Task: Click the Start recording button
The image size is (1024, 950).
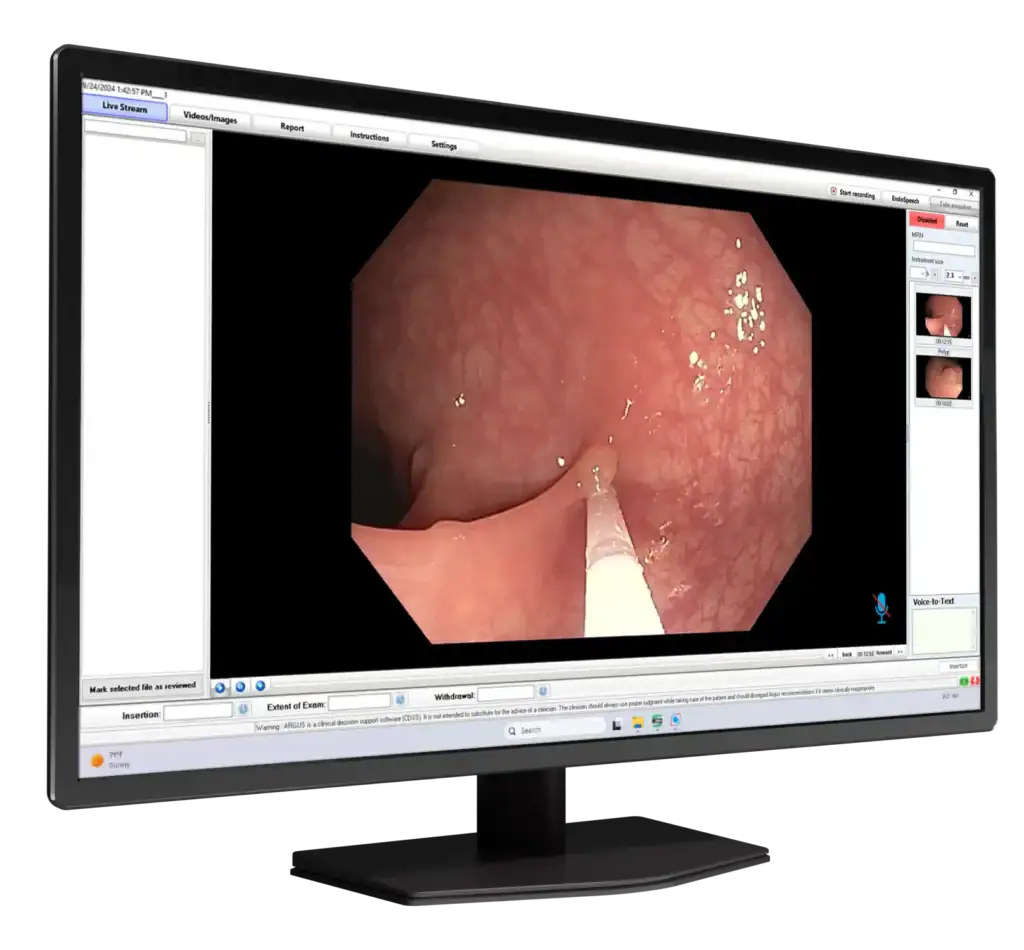Action: 852,193
